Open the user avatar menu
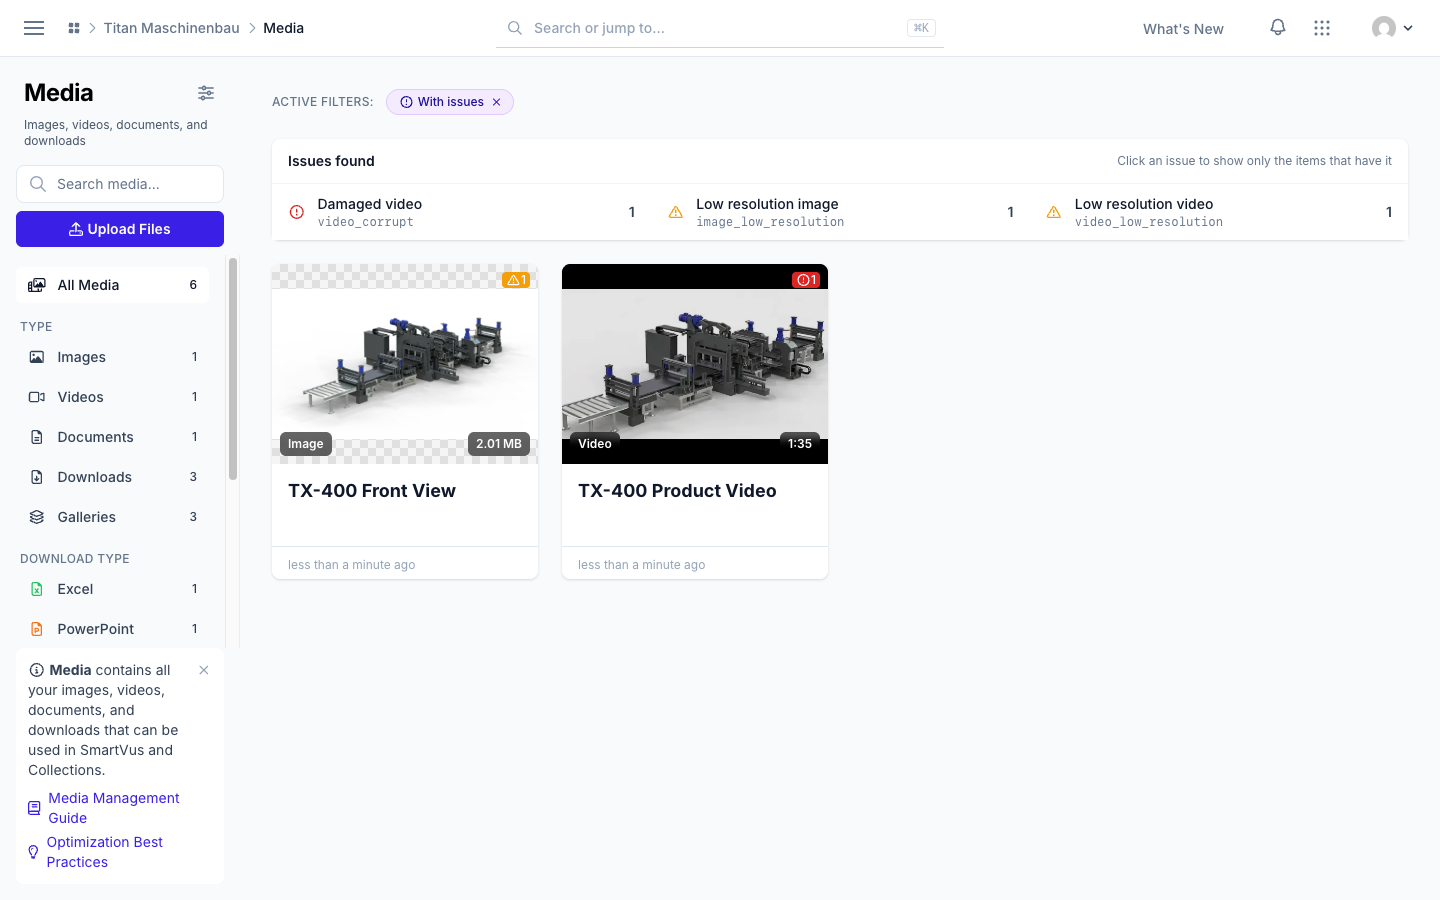 click(1392, 28)
